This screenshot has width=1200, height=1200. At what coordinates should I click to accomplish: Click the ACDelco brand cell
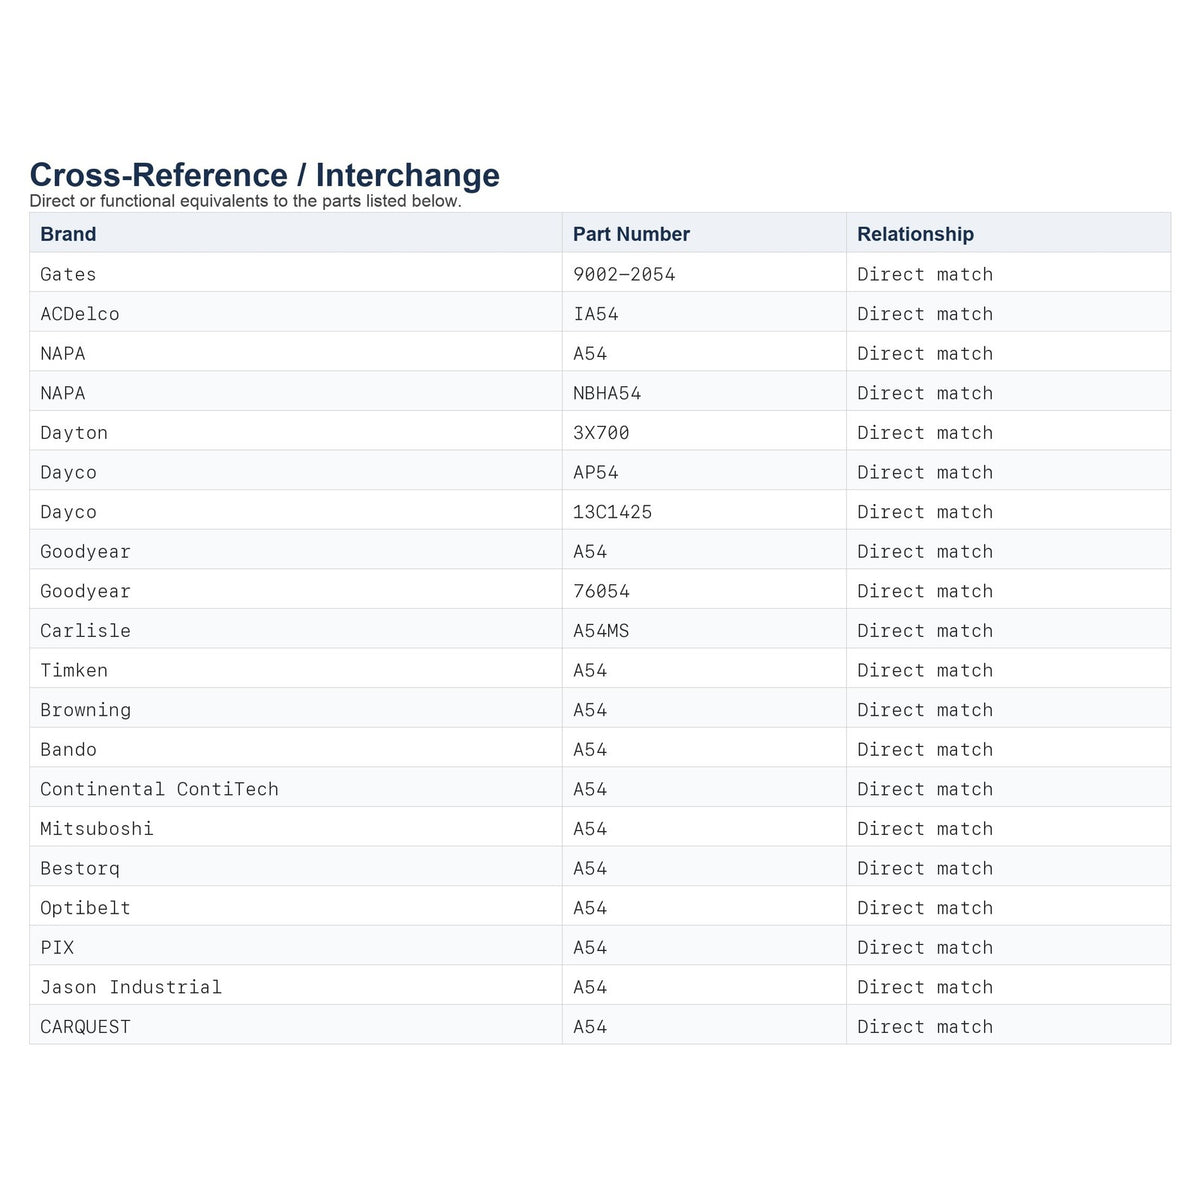80,314
